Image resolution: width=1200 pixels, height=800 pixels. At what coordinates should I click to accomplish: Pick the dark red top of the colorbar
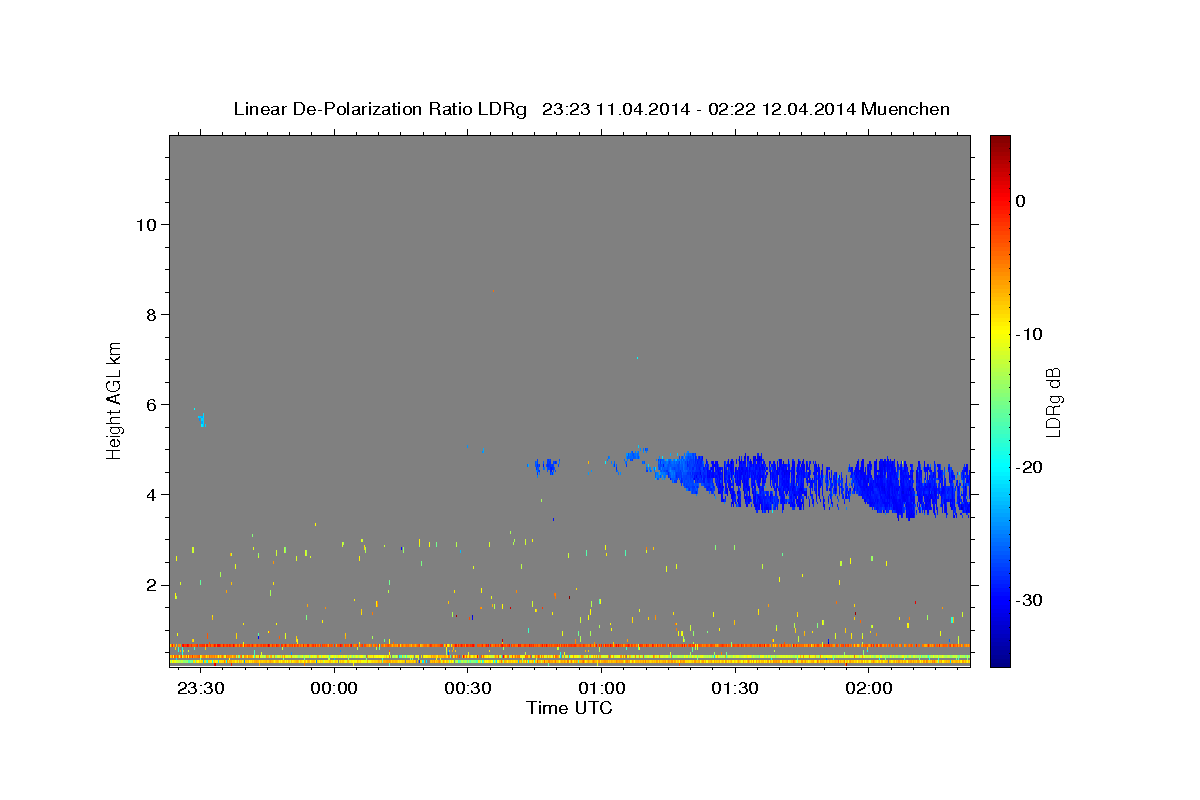[x=1000, y=142]
